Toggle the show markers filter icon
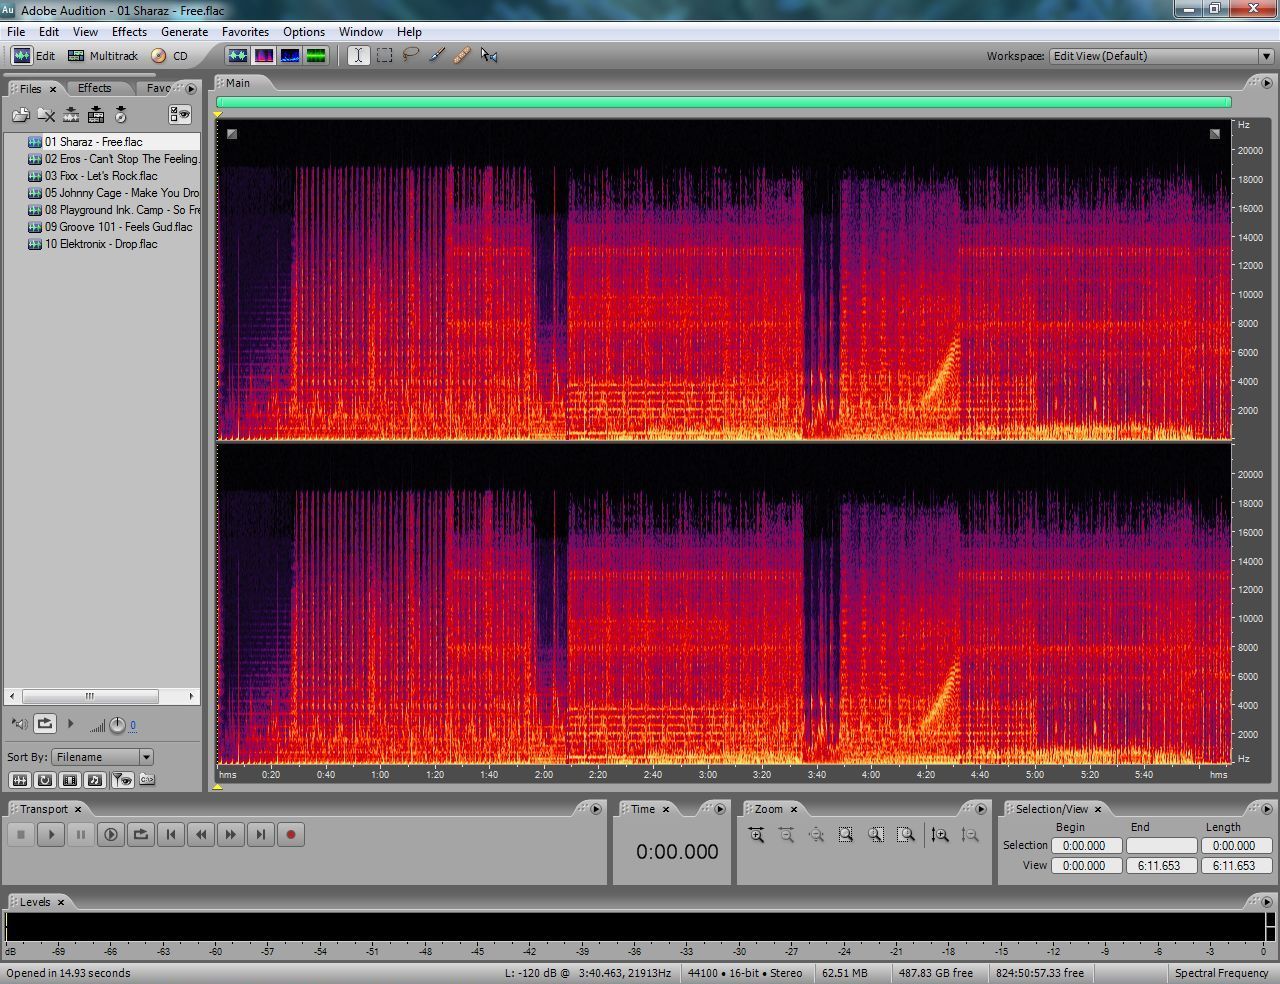Image resolution: width=1280 pixels, height=984 pixels. click(x=122, y=780)
